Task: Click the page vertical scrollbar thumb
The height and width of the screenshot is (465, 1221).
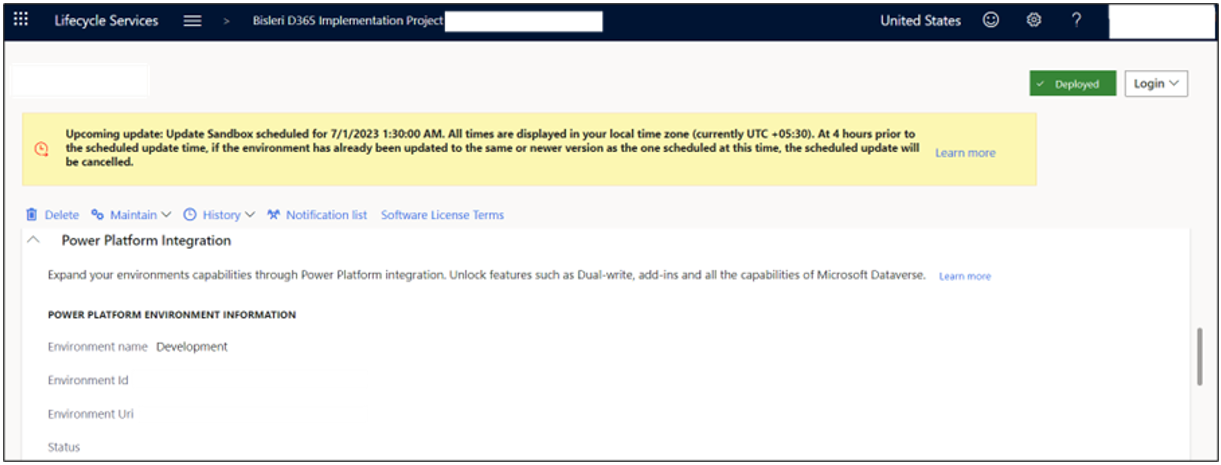Action: pyautogui.click(x=1200, y=357)
